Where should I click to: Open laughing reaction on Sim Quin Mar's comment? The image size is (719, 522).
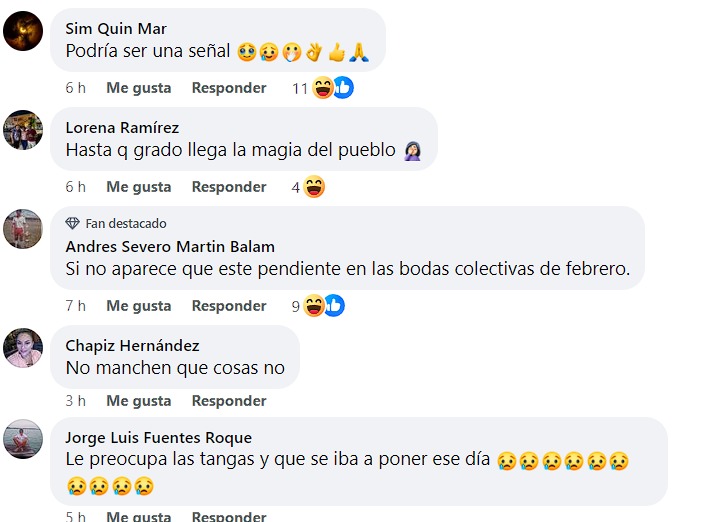323,88
